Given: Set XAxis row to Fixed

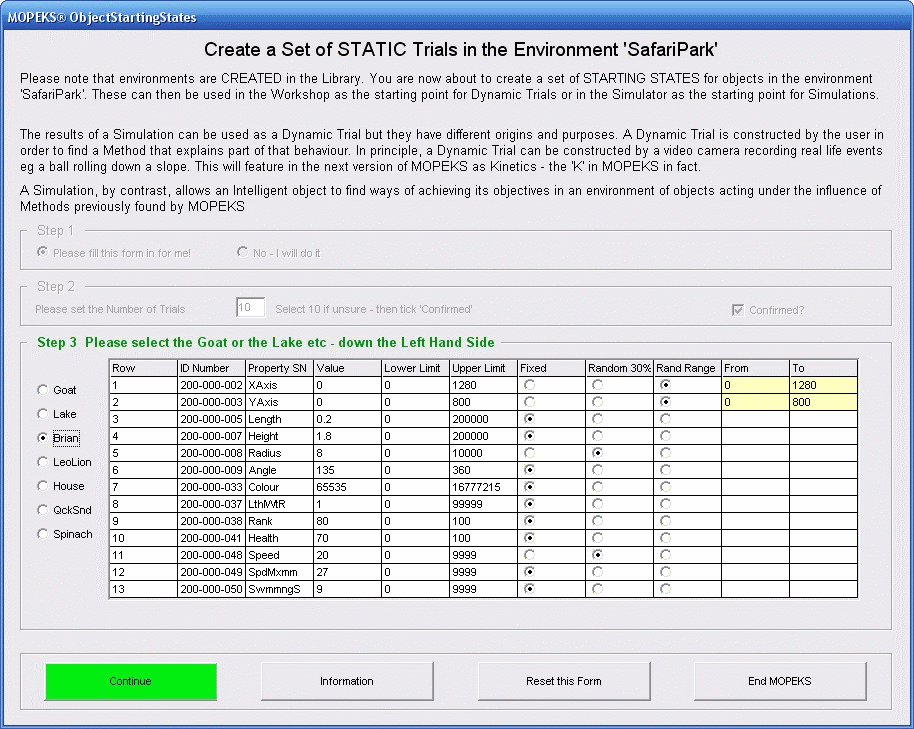Looking at the screenshot, I should click(529, 385).
